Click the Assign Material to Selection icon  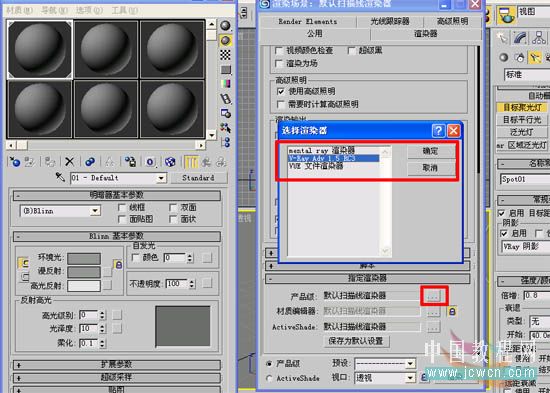coord(50,162)
